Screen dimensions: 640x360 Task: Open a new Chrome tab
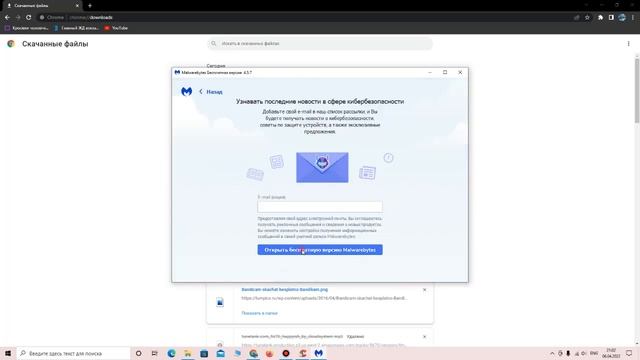[90, 6]
